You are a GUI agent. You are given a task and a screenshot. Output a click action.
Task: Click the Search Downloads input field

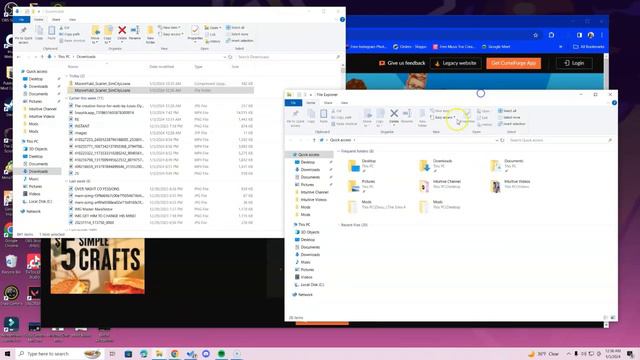[x=288, y=57]
